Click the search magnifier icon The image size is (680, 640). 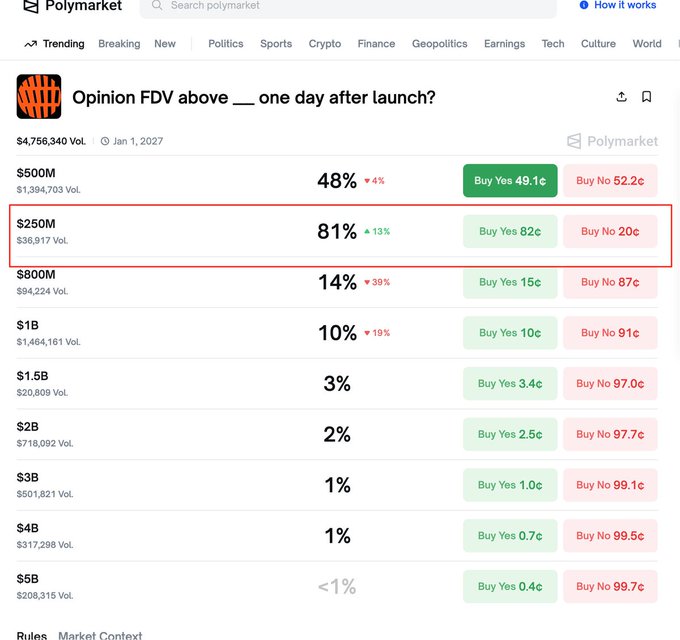point(156,6)
